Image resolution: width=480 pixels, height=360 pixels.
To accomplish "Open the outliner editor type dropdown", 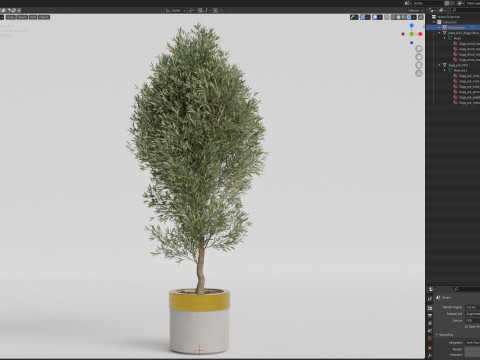I will pyautogui.click(x=432, y=10).
